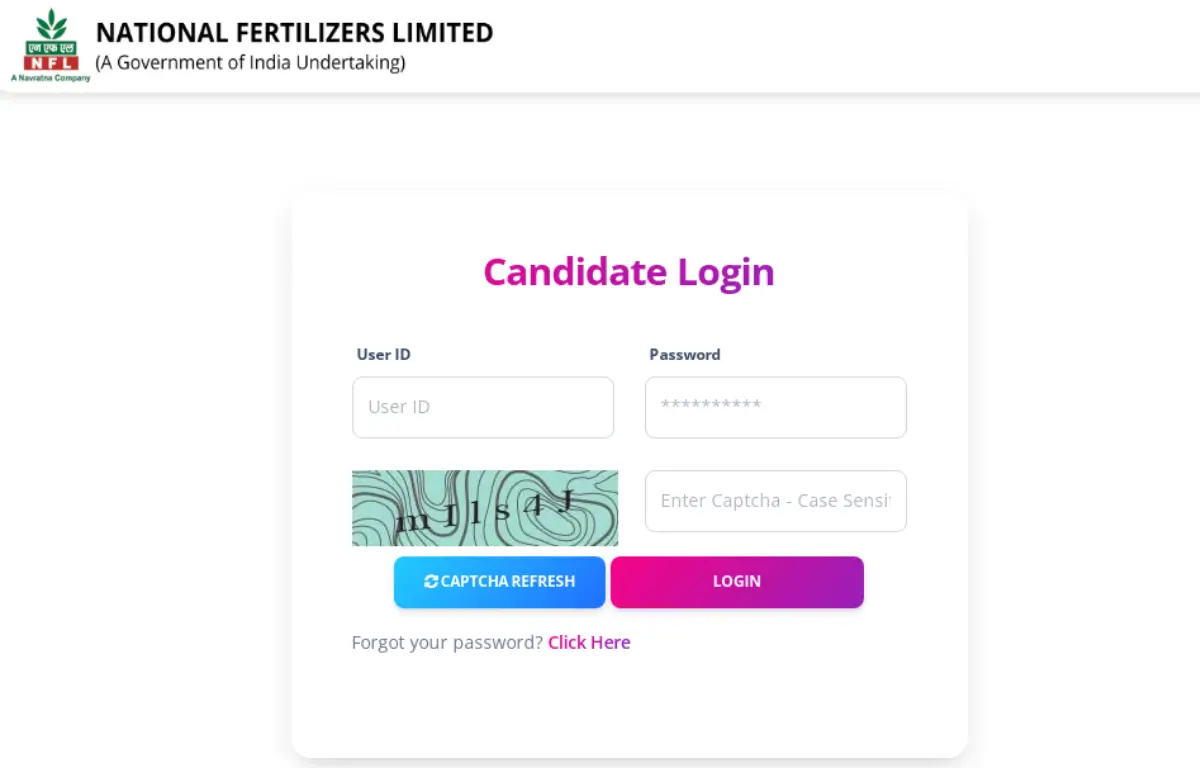Image resolution: width=1200 pixels, height=768 pixels.
Task: Click the National Fertilizers Limited title
Action: pos(294,33)
